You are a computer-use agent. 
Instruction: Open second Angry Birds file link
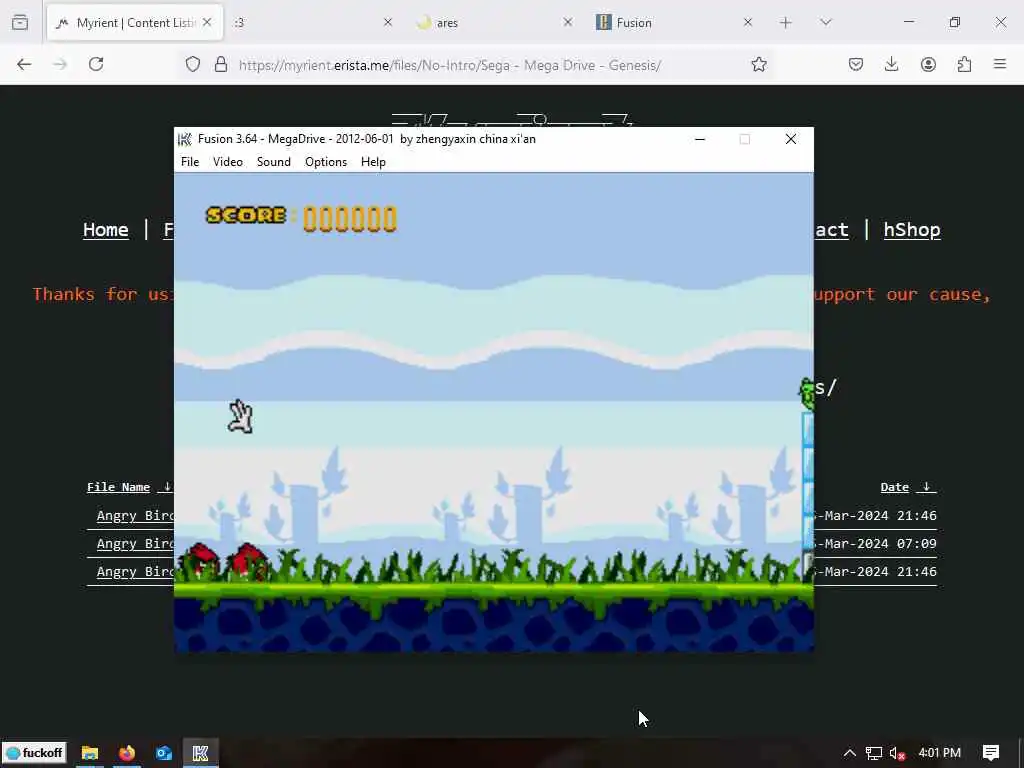[x=135, y=544]
